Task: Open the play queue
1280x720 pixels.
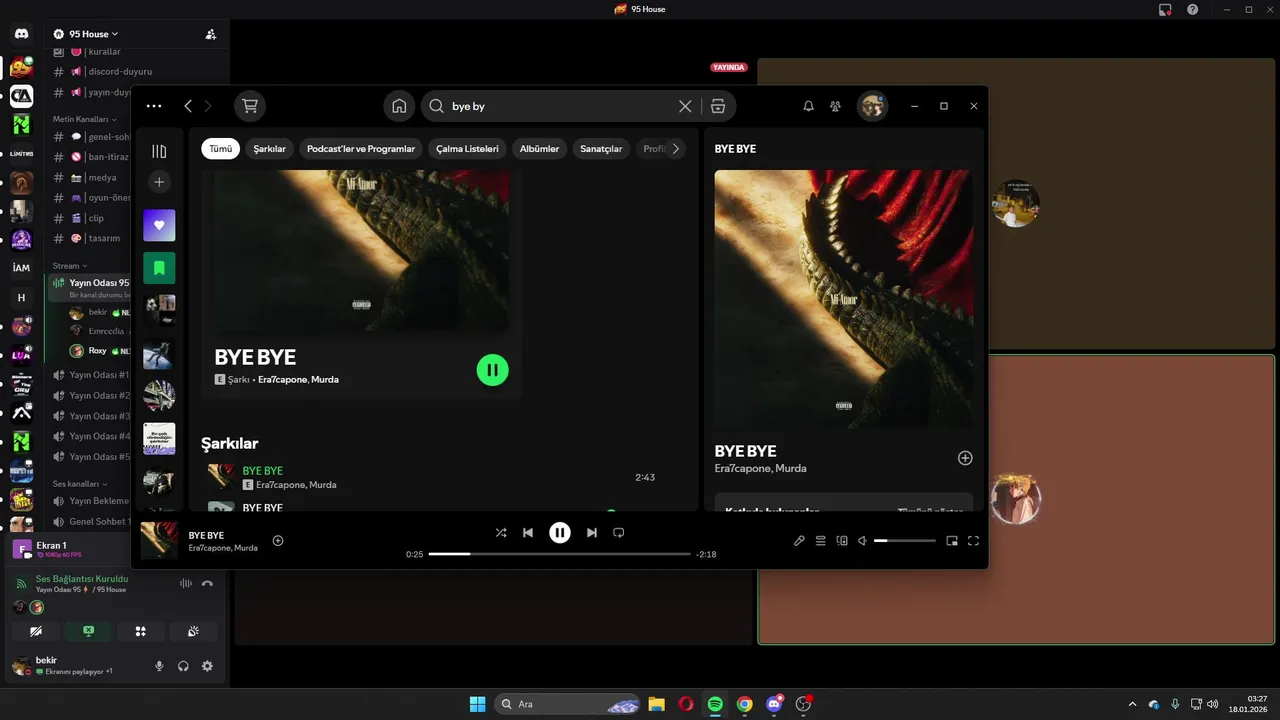Action: (820, 541)
